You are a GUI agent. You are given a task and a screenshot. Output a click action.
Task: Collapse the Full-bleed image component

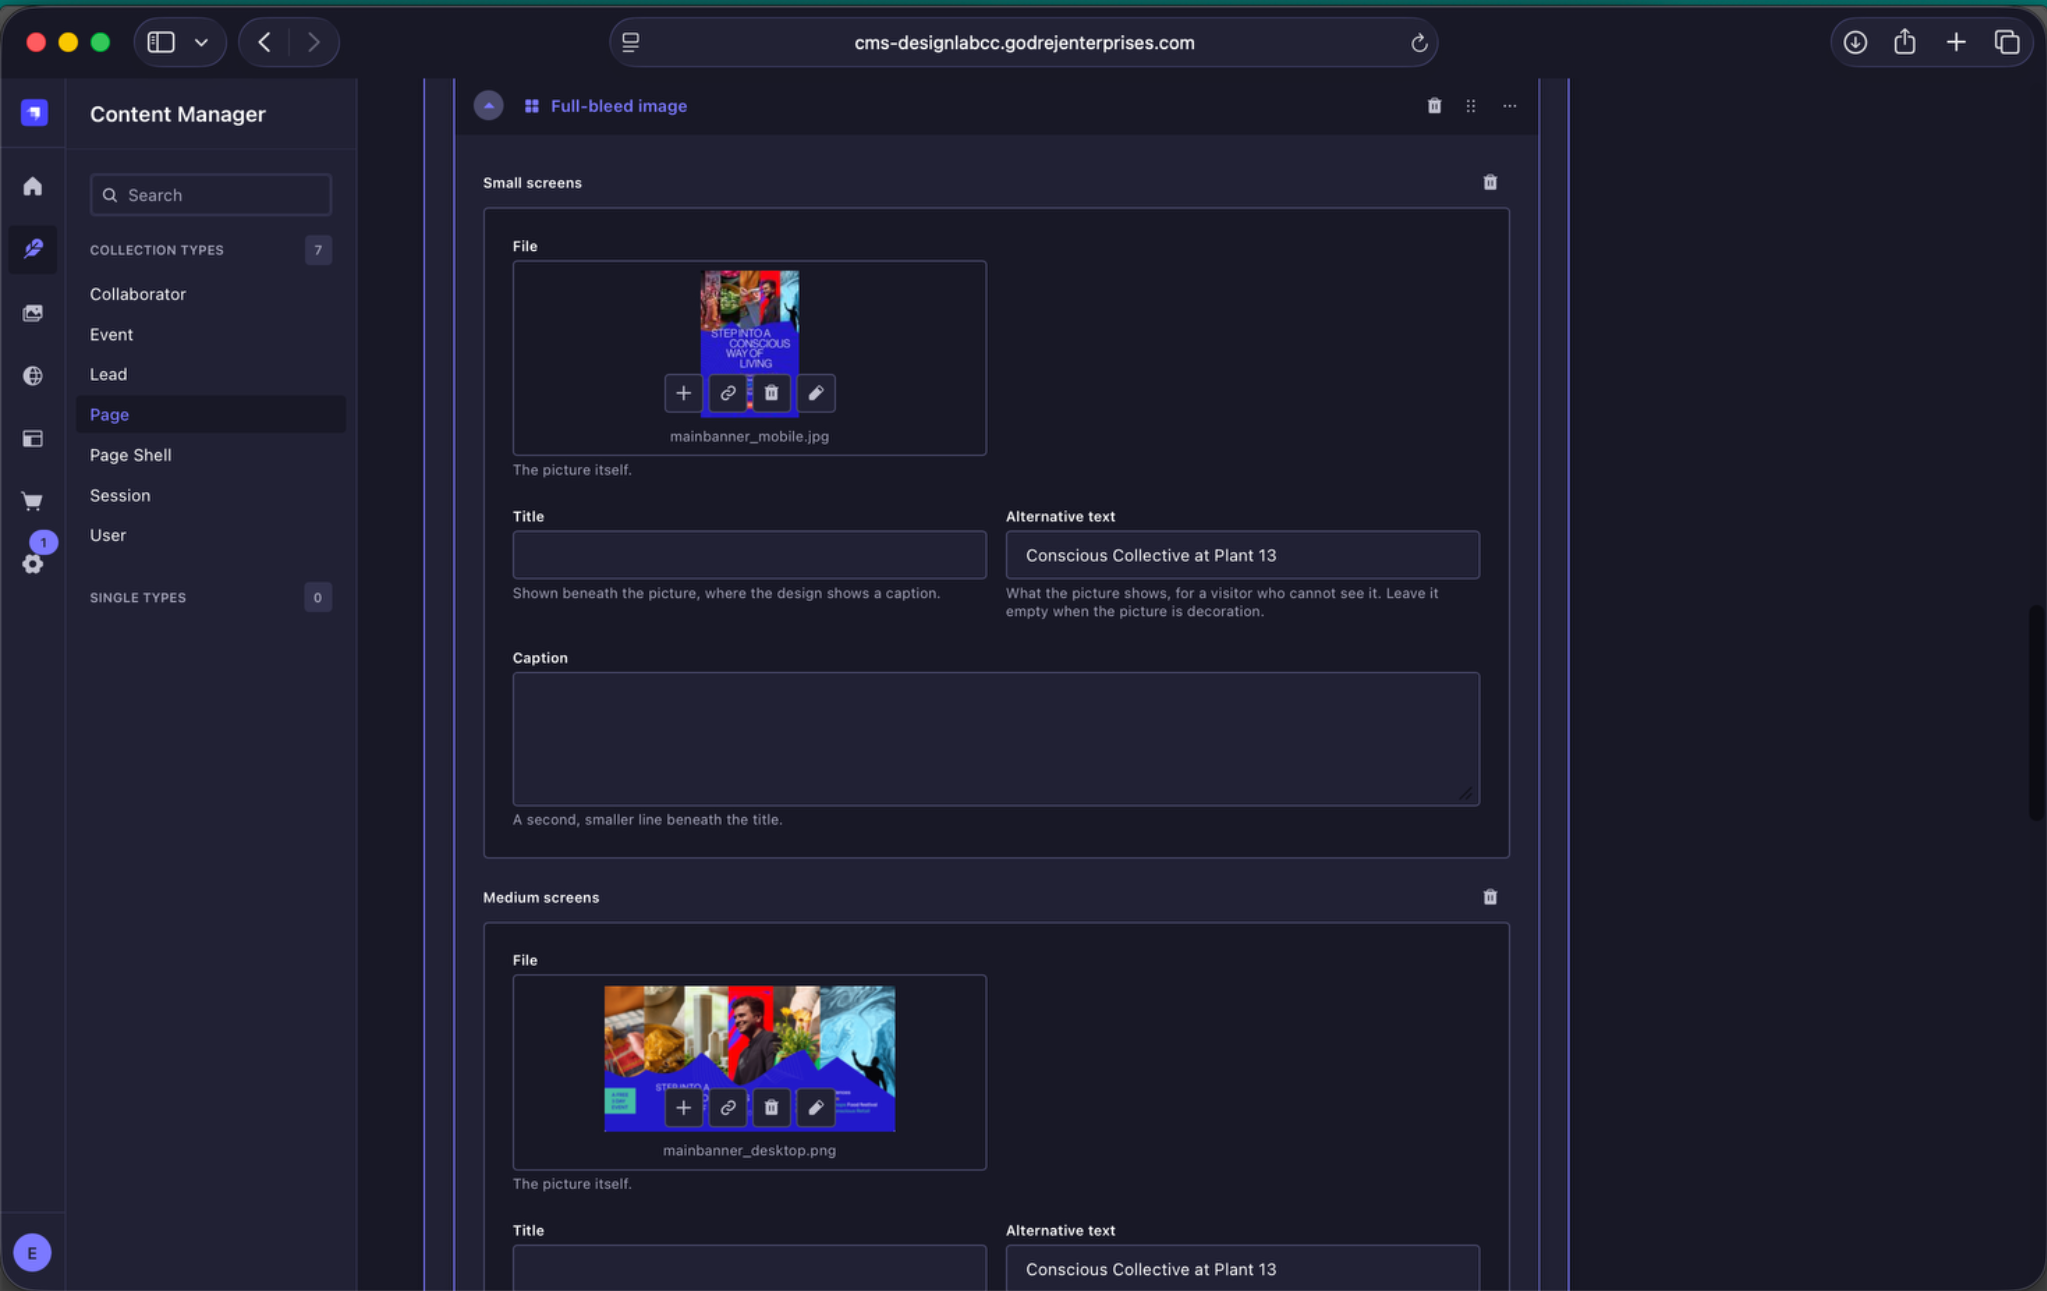(x=488, y=105)
